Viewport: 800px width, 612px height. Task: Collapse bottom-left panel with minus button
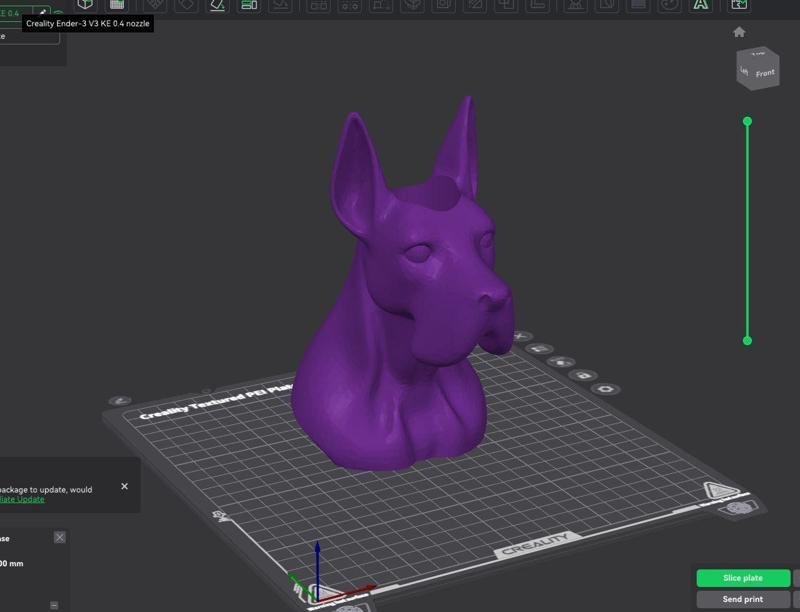point(54,605)
